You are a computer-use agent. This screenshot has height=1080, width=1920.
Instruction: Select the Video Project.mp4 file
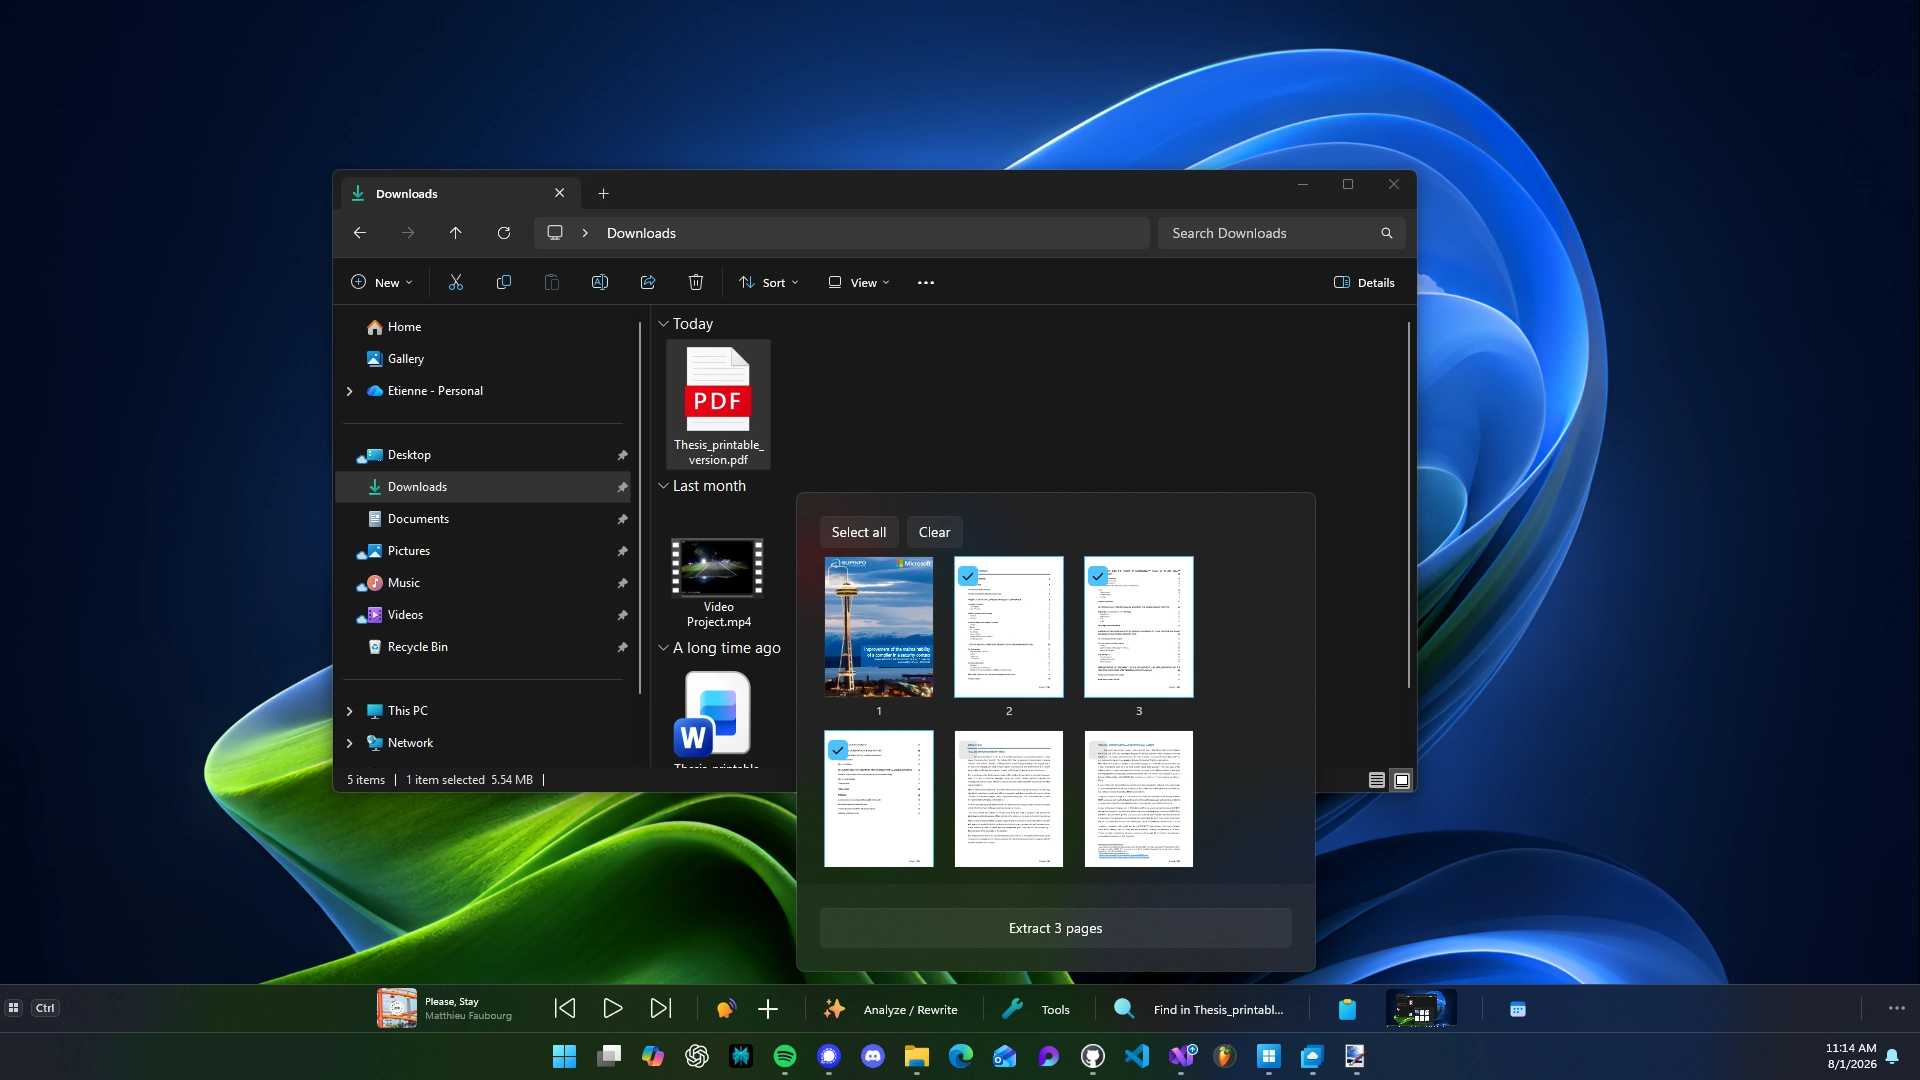[718, 583]
